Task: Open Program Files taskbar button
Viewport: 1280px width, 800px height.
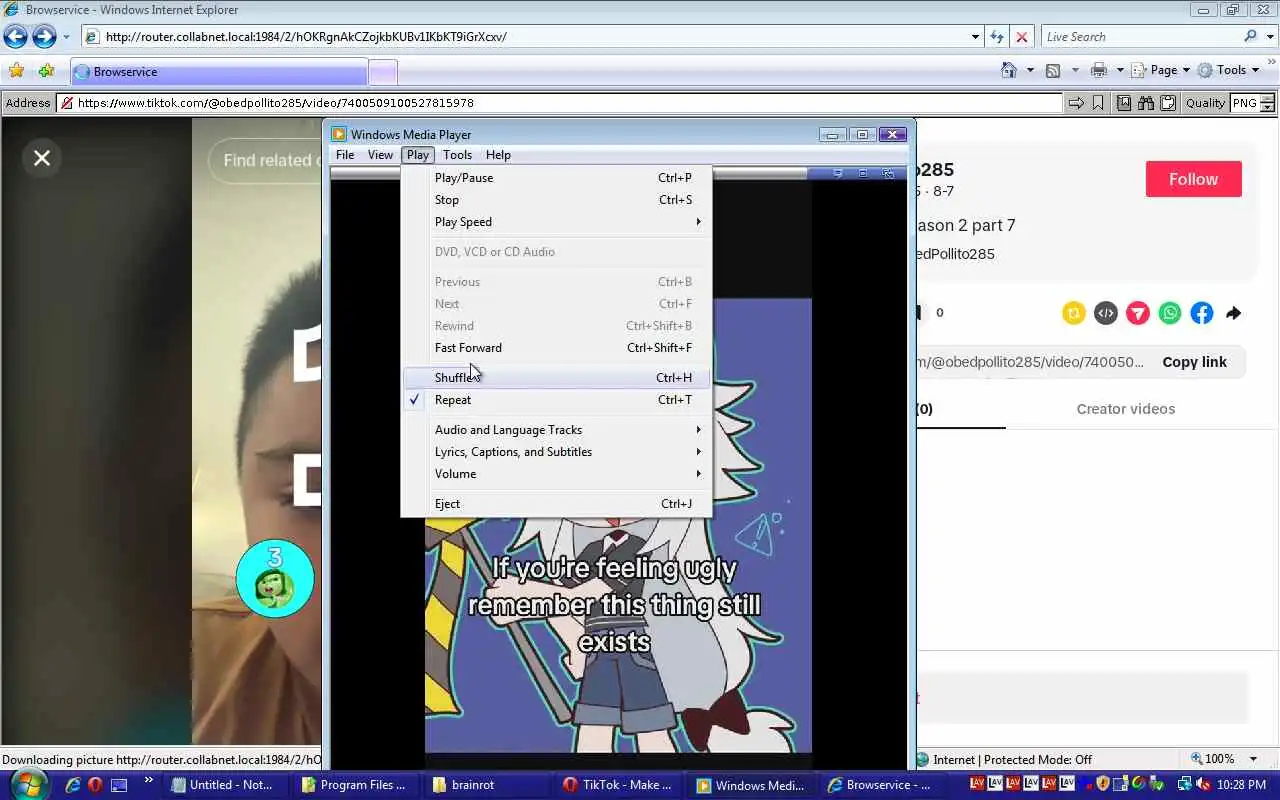Action: (357, 785)
